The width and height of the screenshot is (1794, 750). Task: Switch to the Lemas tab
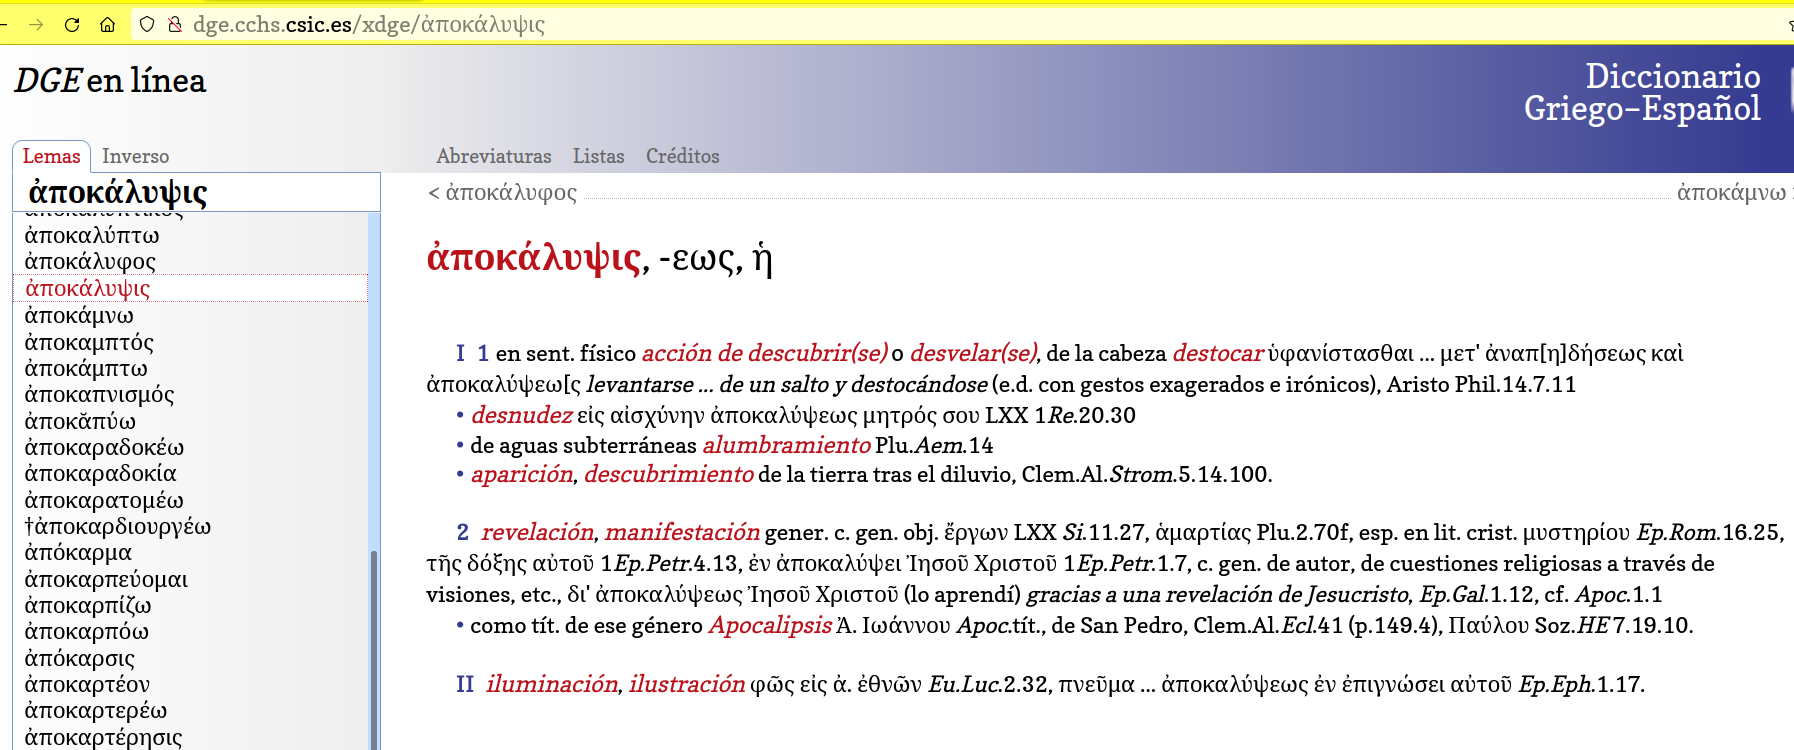(51, 156)
